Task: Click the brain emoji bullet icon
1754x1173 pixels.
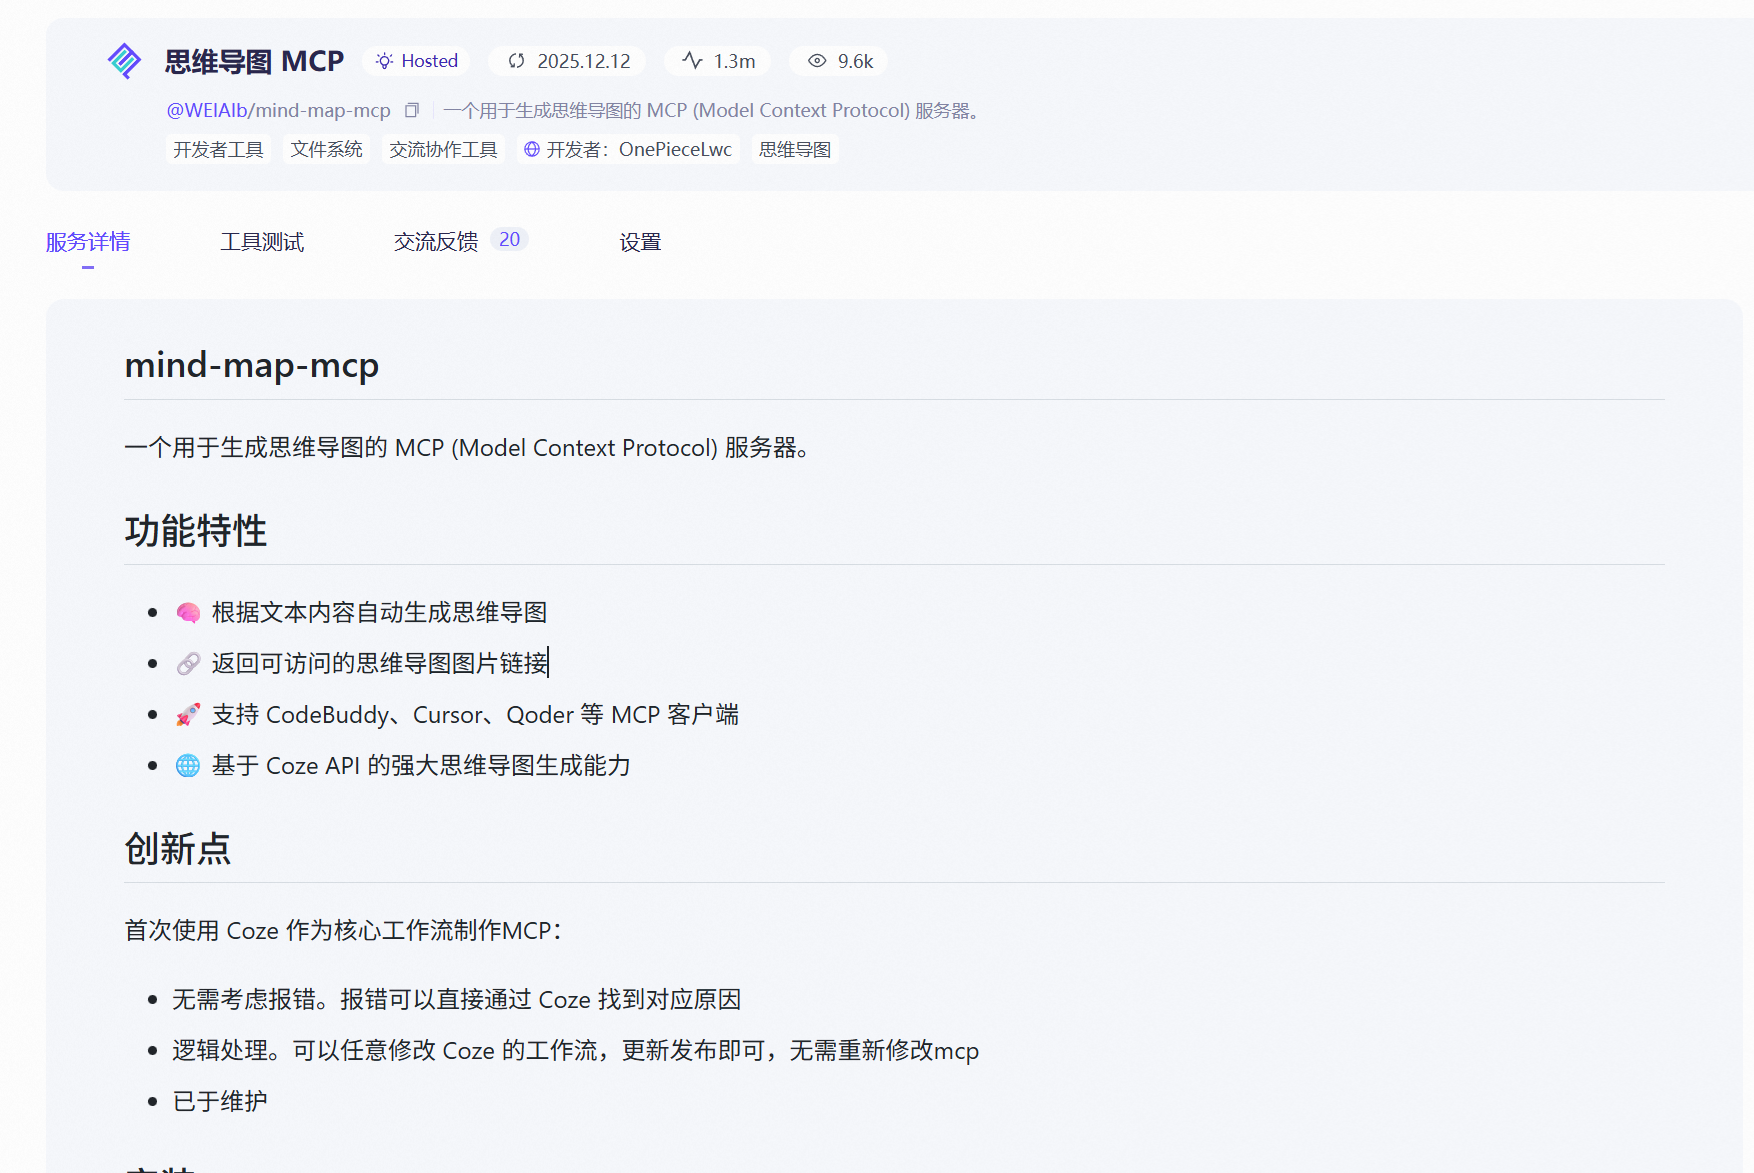Action: (188, 612)
